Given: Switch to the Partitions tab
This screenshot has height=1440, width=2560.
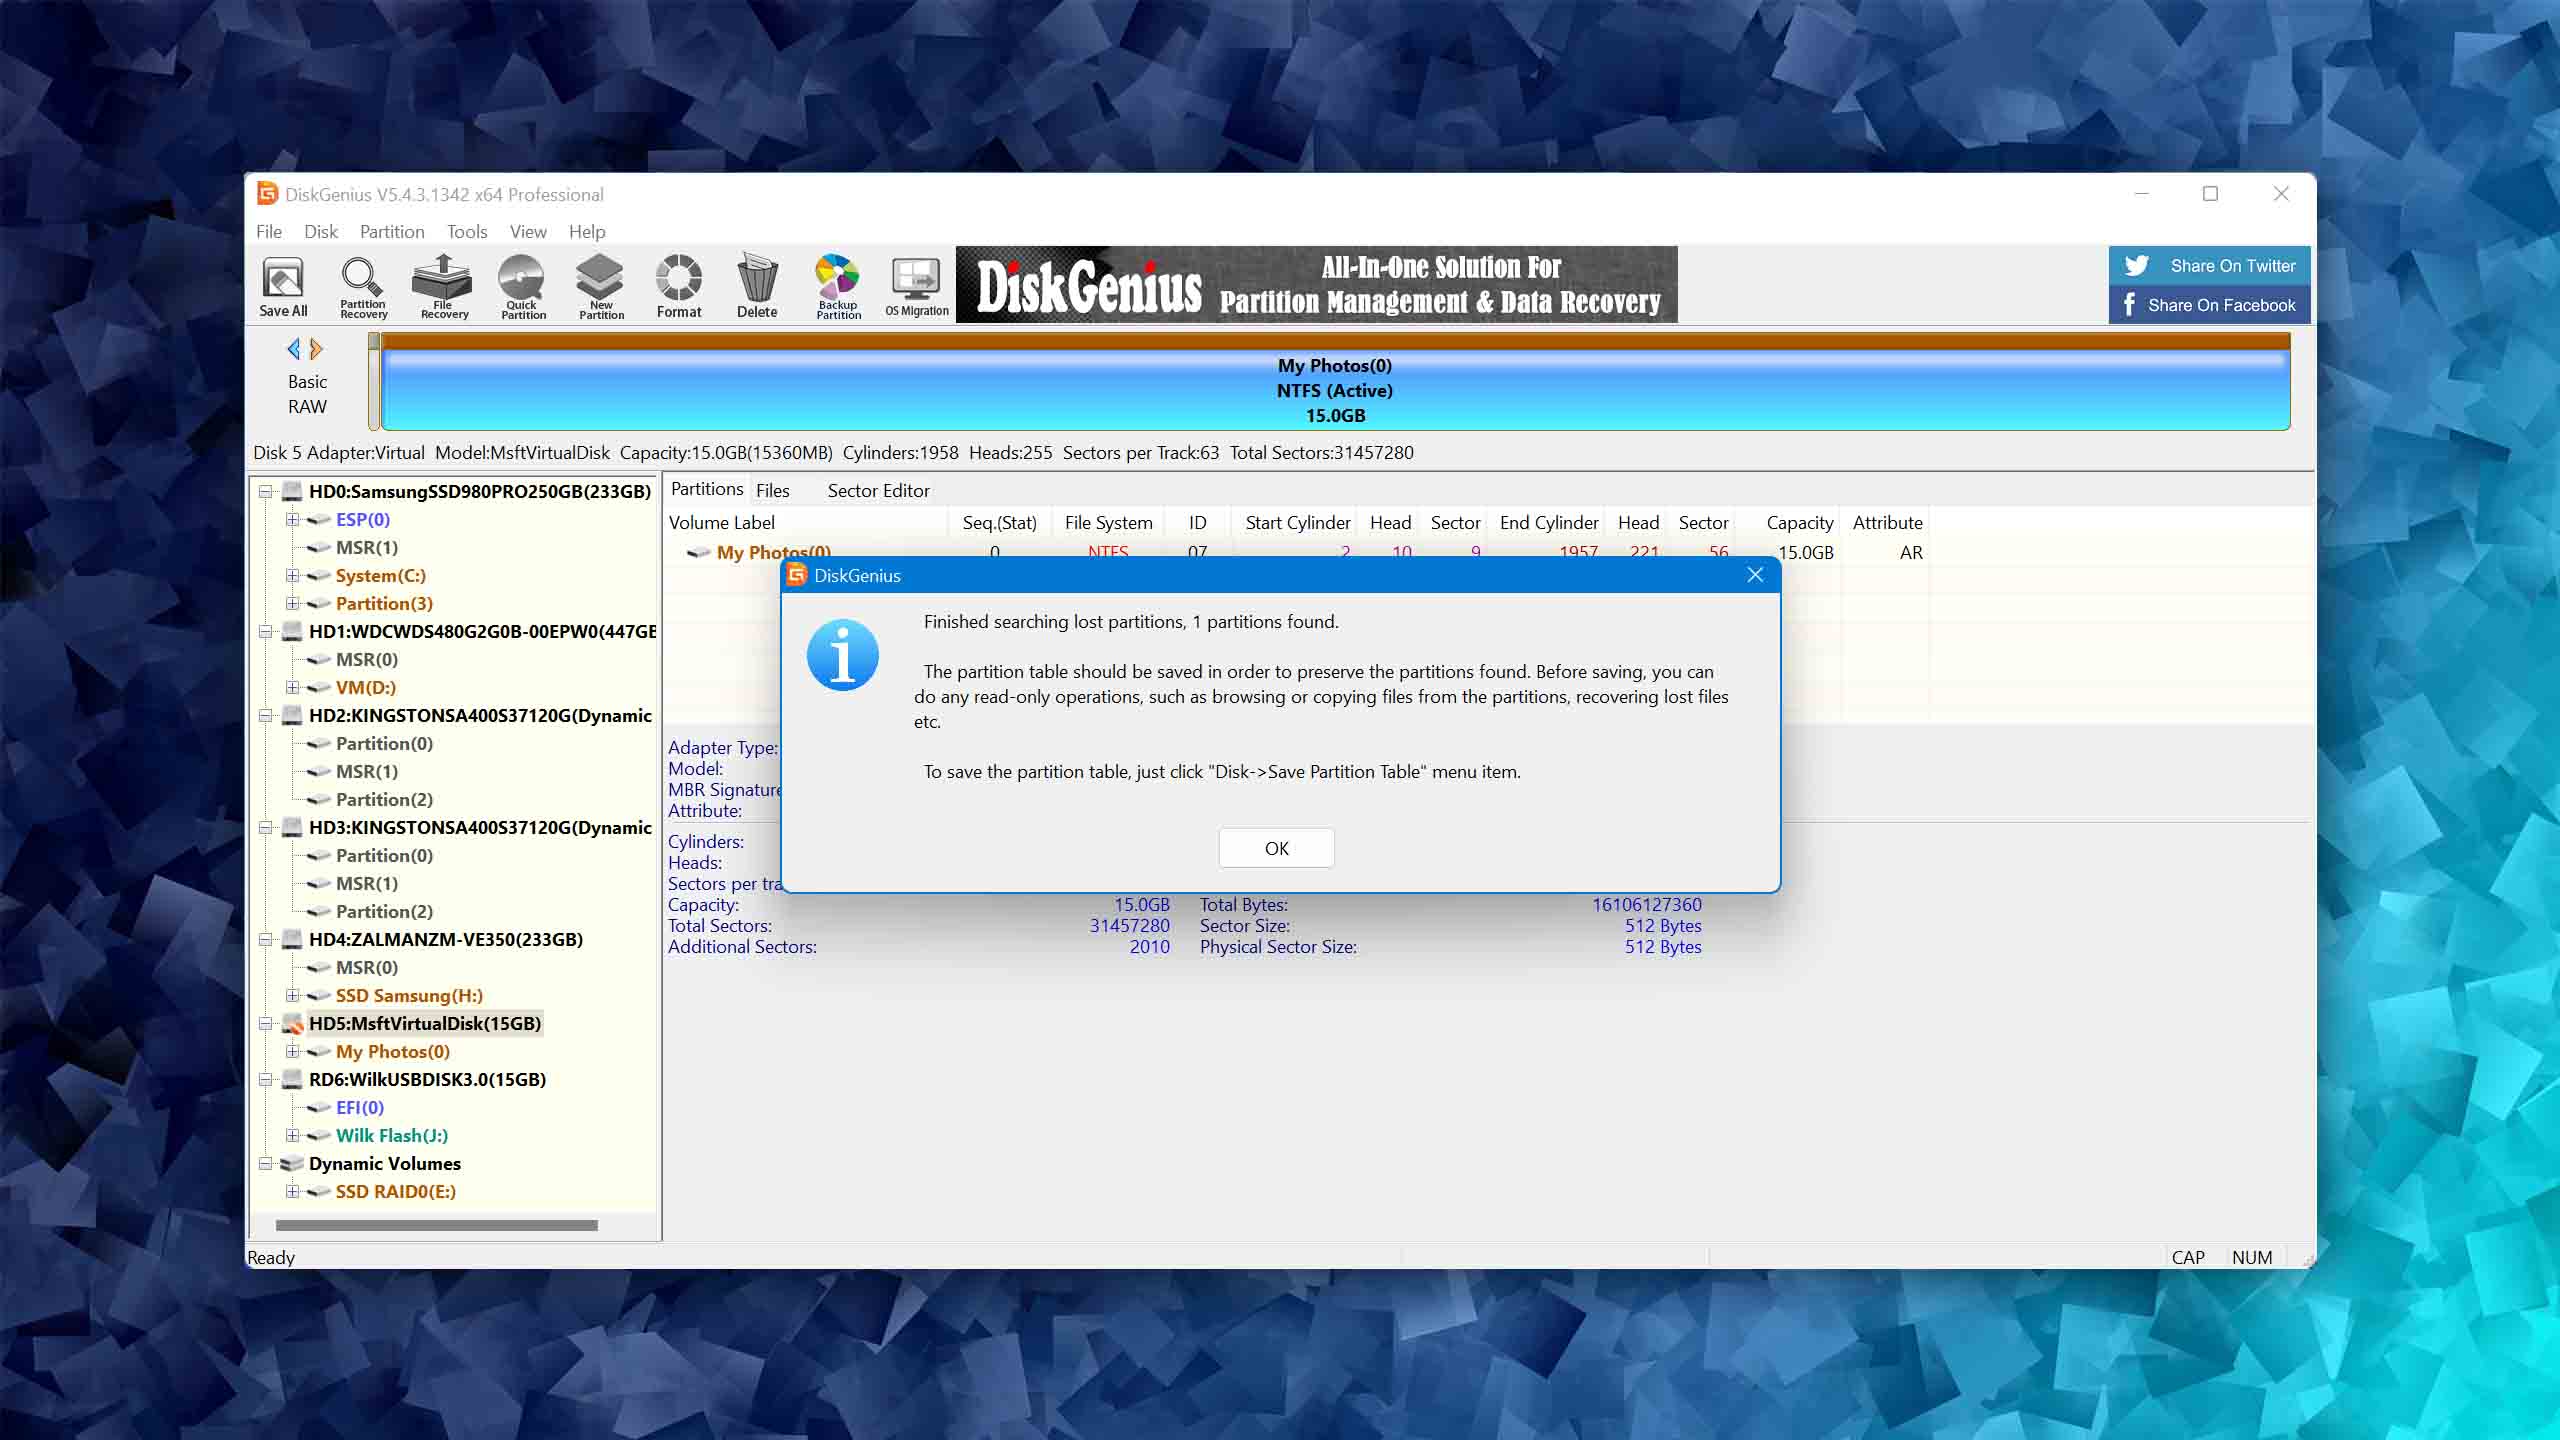Looking at the screenshot, I should pos(707,489).
